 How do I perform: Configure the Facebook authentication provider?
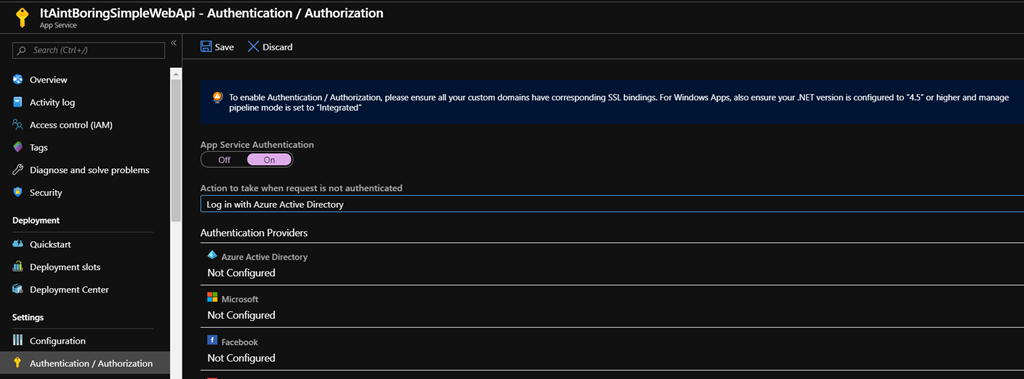coord(612,349)
